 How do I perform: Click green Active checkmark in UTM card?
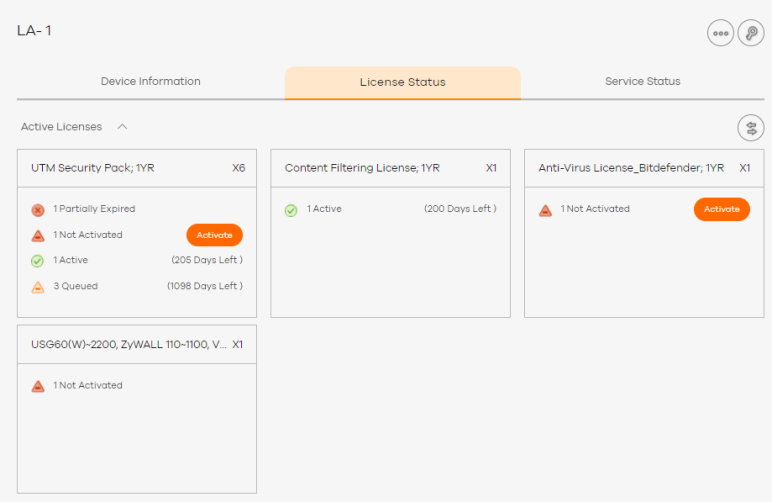[38, 261]
